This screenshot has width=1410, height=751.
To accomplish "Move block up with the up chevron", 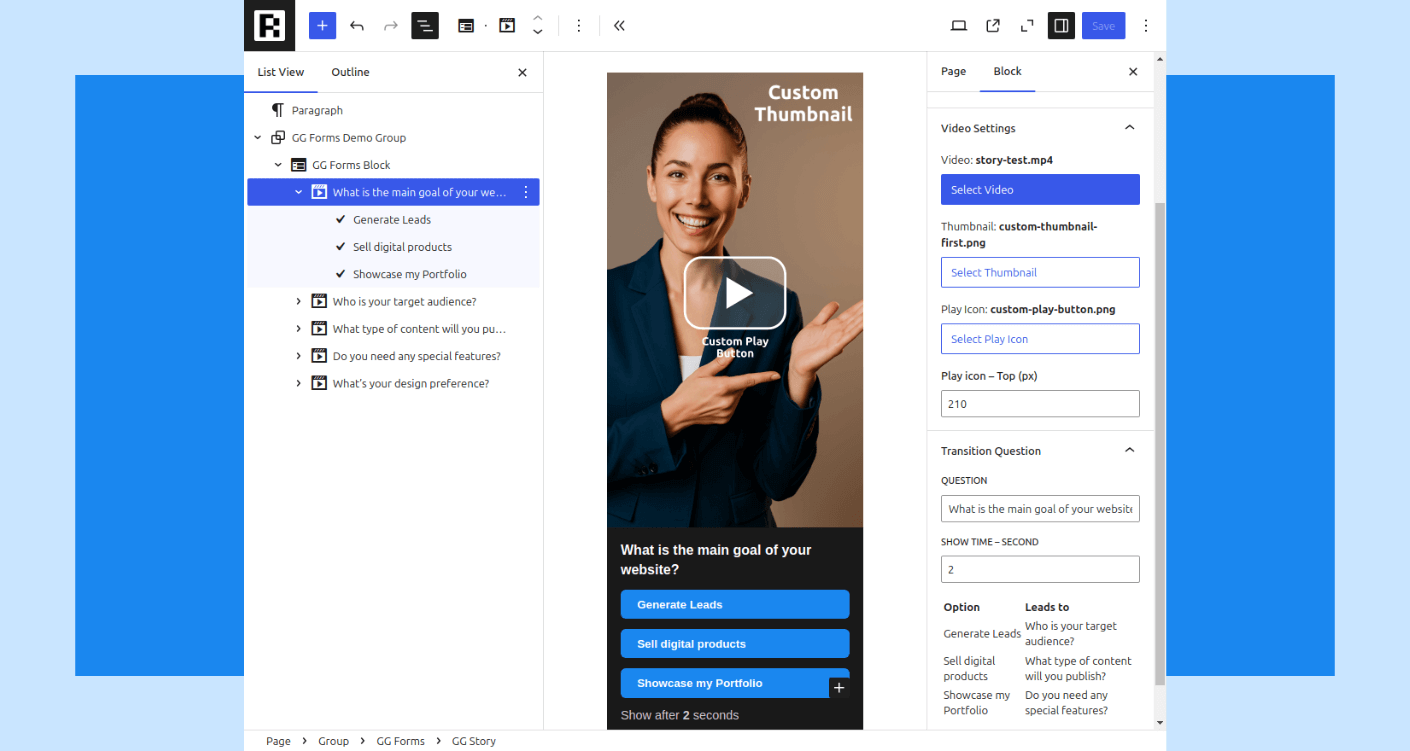I will click(x=538, y=18).
